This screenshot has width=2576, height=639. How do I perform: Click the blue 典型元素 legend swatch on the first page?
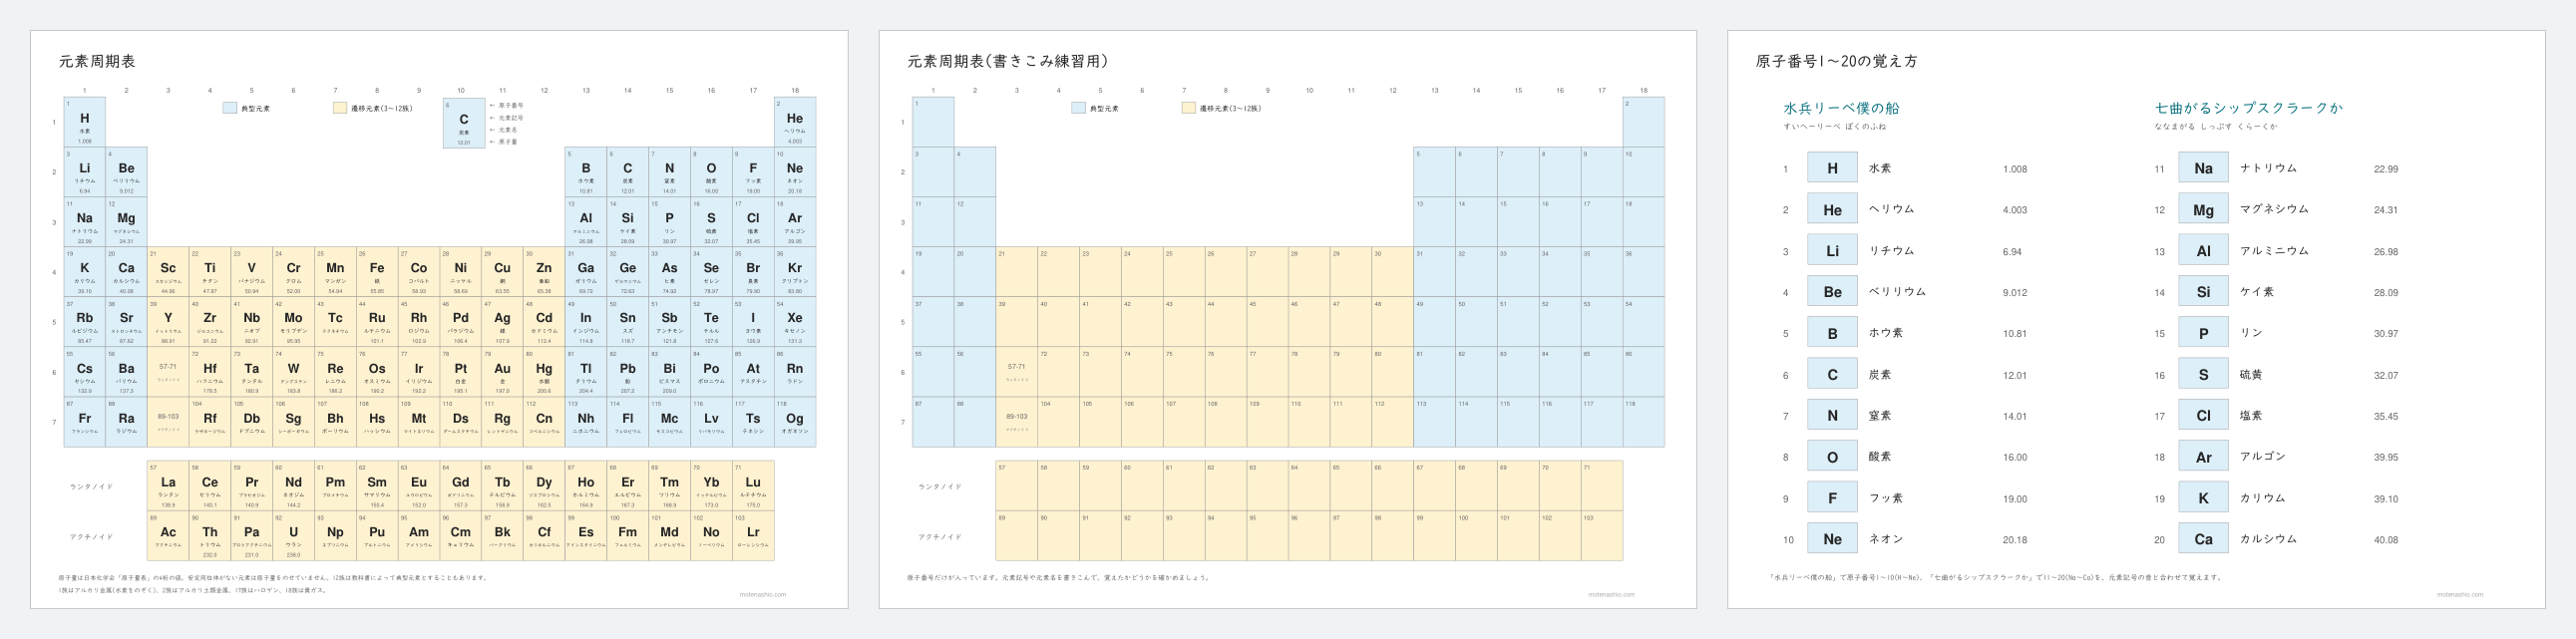(x=230, y=108)
